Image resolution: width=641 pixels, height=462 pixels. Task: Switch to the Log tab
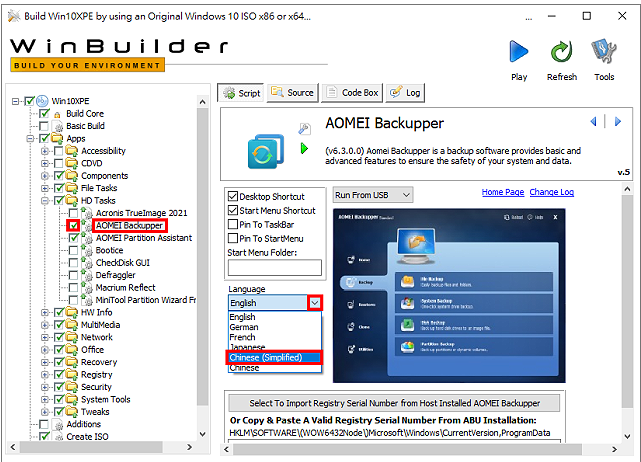click(405, 93)
